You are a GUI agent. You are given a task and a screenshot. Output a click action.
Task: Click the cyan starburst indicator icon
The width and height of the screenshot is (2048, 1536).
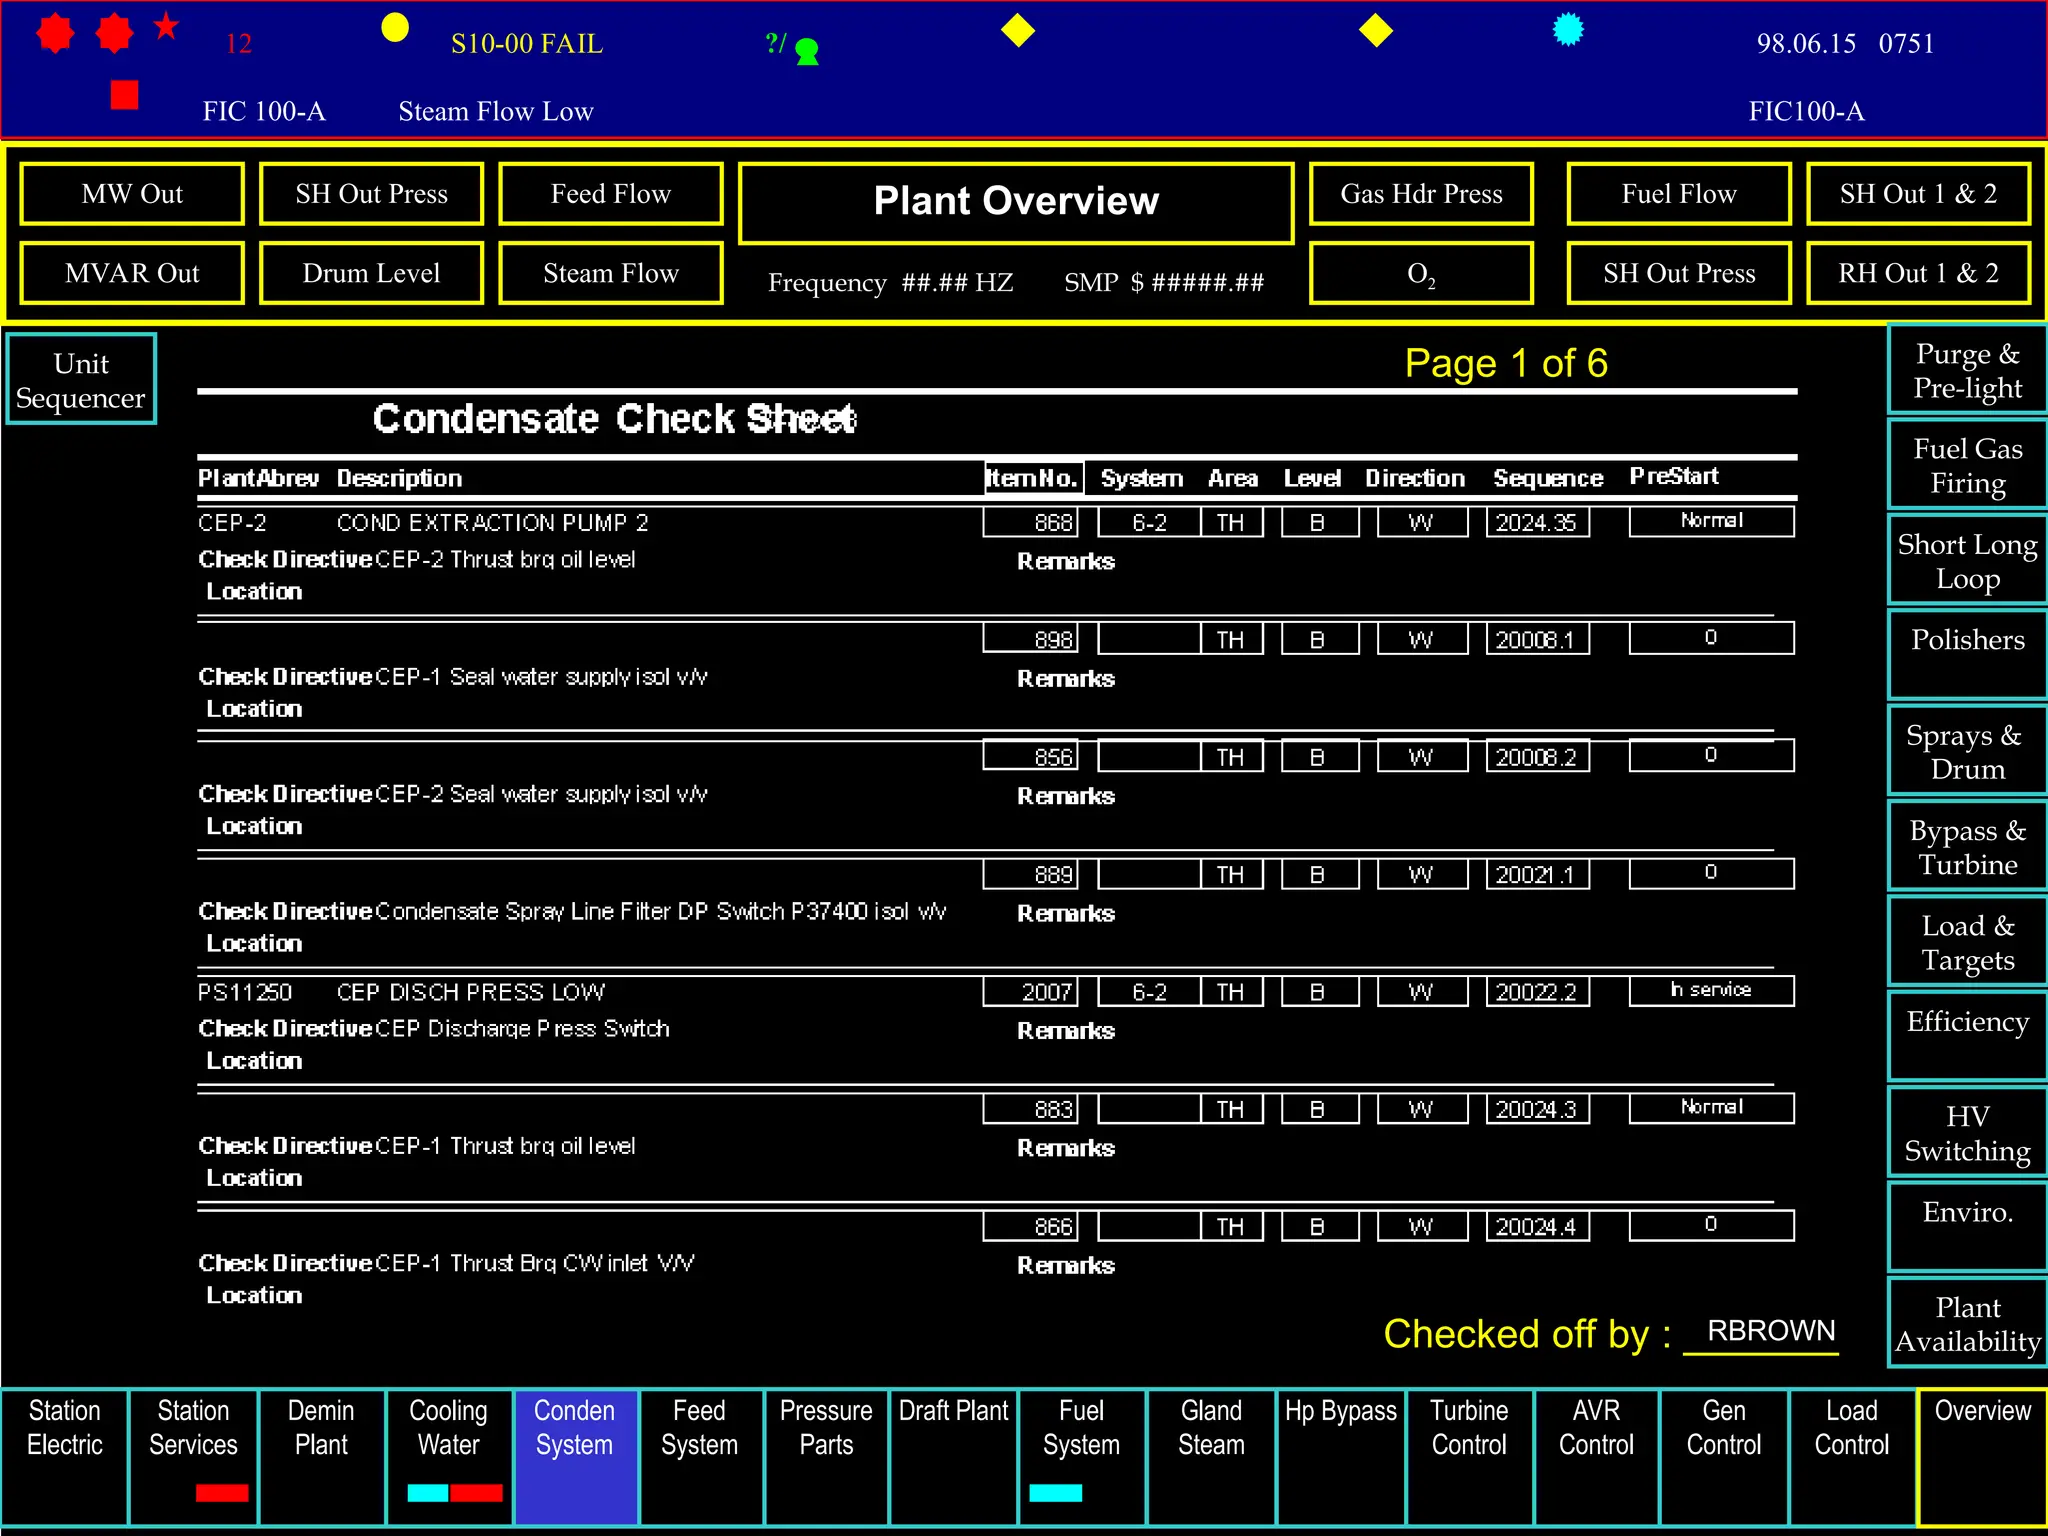pos(1568,29)
